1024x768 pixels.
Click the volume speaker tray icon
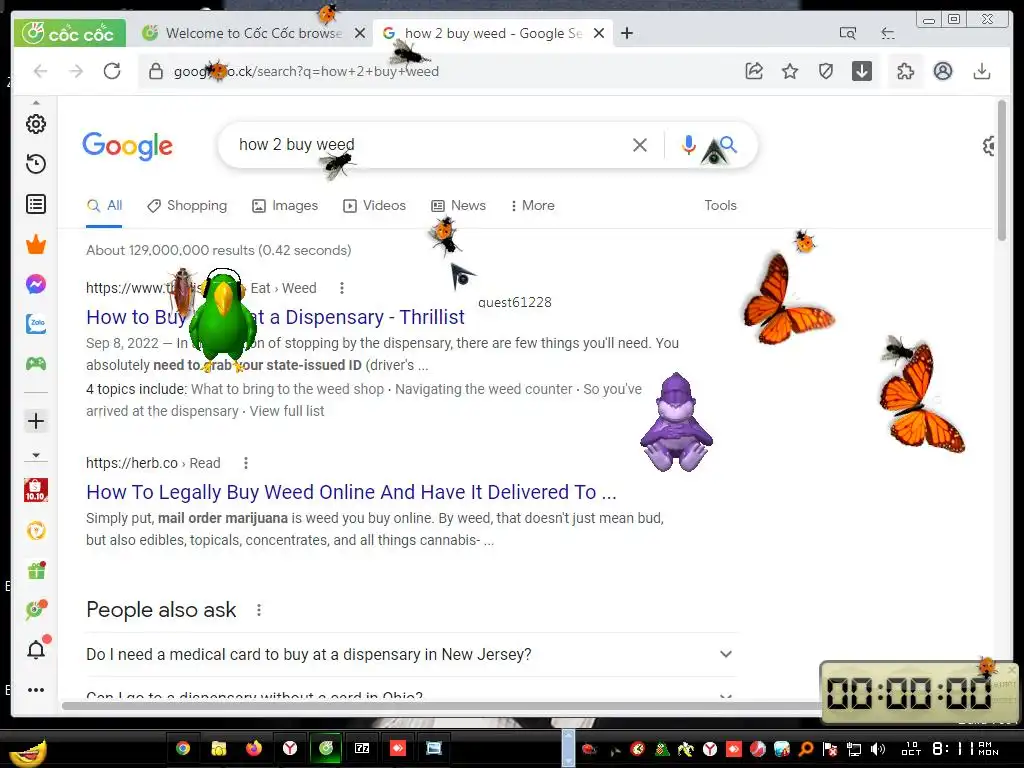coord(877,749)
